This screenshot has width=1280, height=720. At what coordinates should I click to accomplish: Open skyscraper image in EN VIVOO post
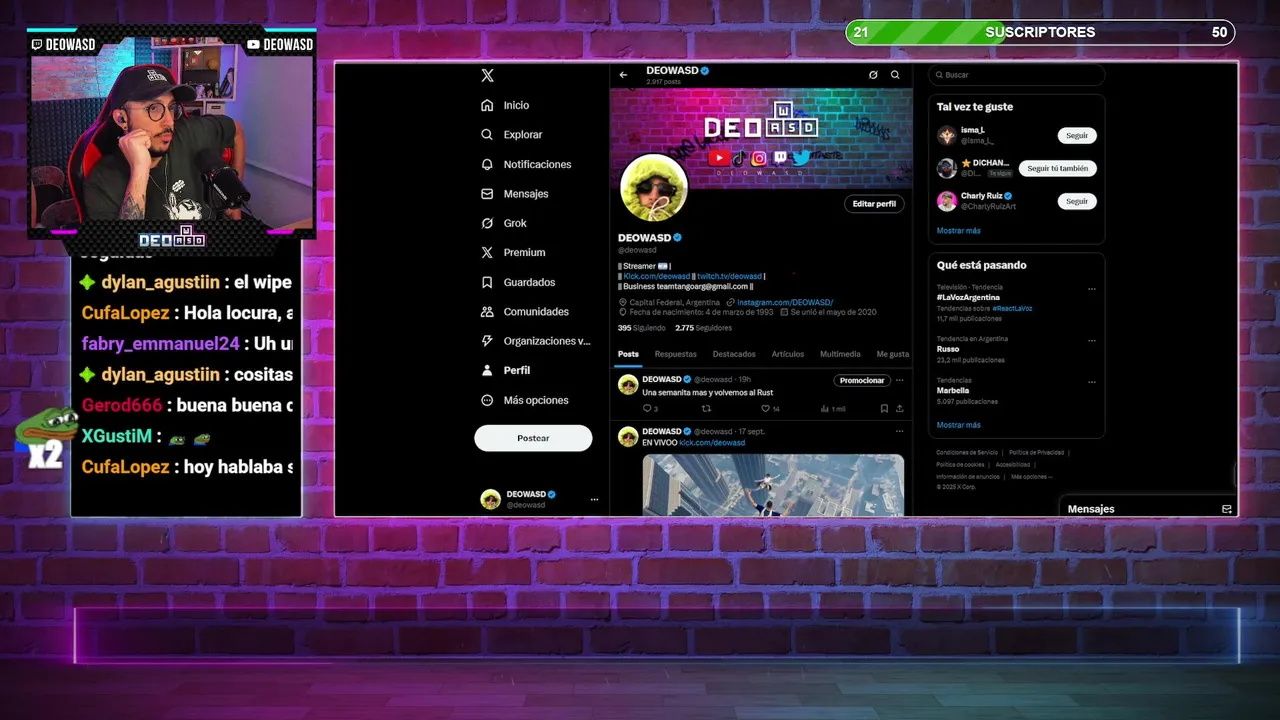(x=773, y=486)
